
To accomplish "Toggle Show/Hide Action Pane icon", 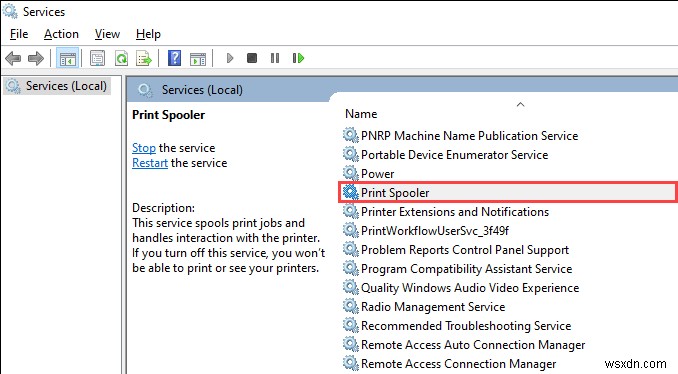I will [198, 58].
